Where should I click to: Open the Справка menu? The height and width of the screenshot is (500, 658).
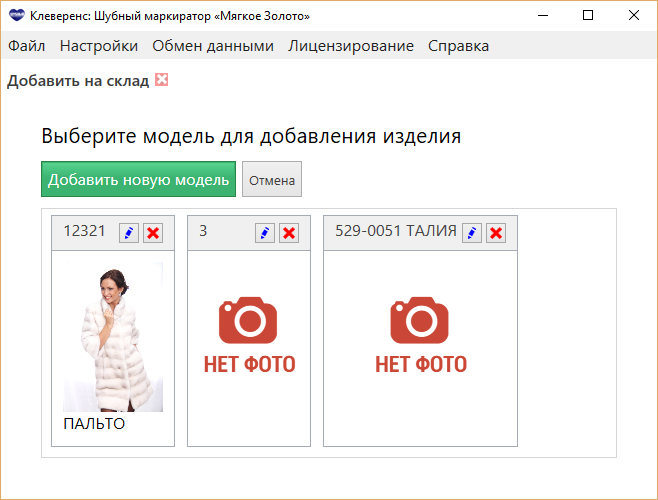coord(458,46)
